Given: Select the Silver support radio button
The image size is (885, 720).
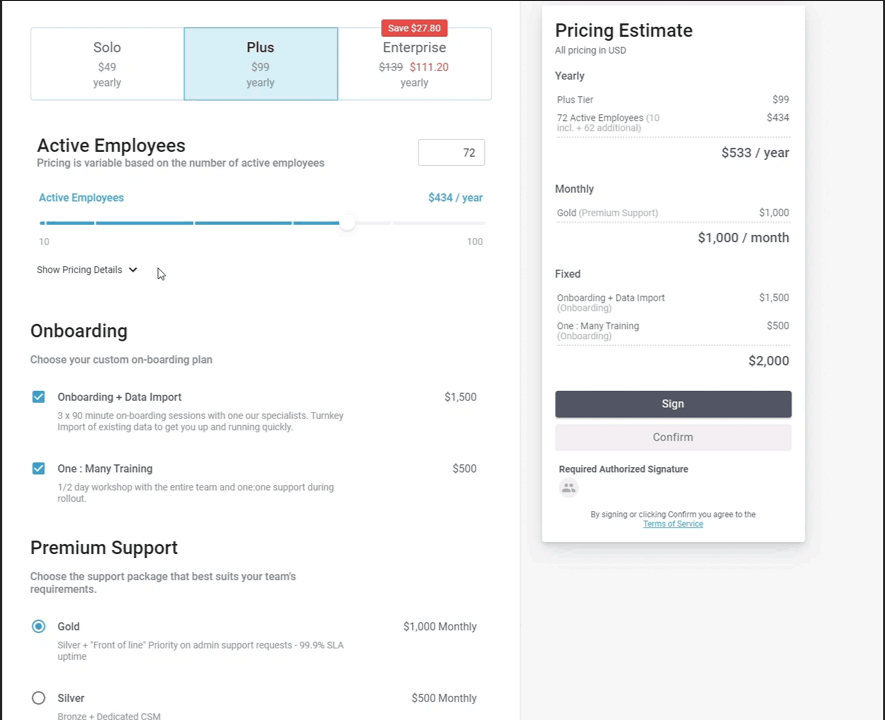Looking at the screenshot, I should tap(38, 697).
